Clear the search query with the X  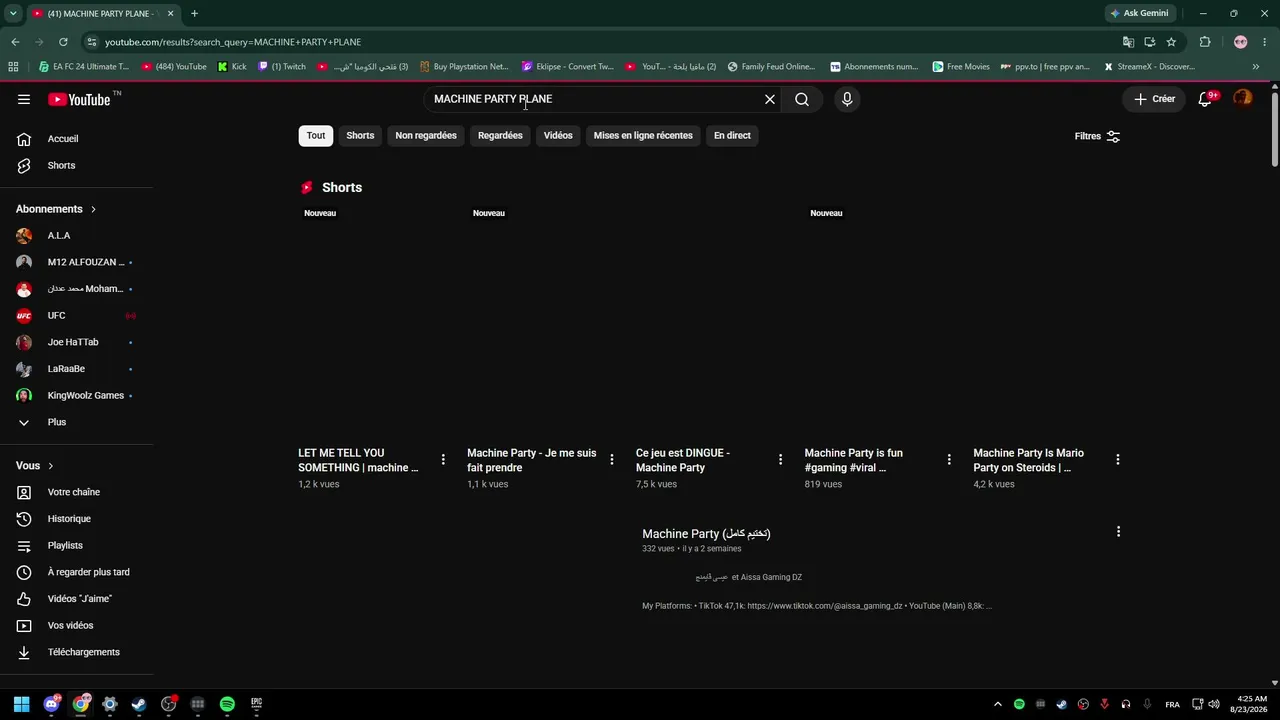[770, 99]
